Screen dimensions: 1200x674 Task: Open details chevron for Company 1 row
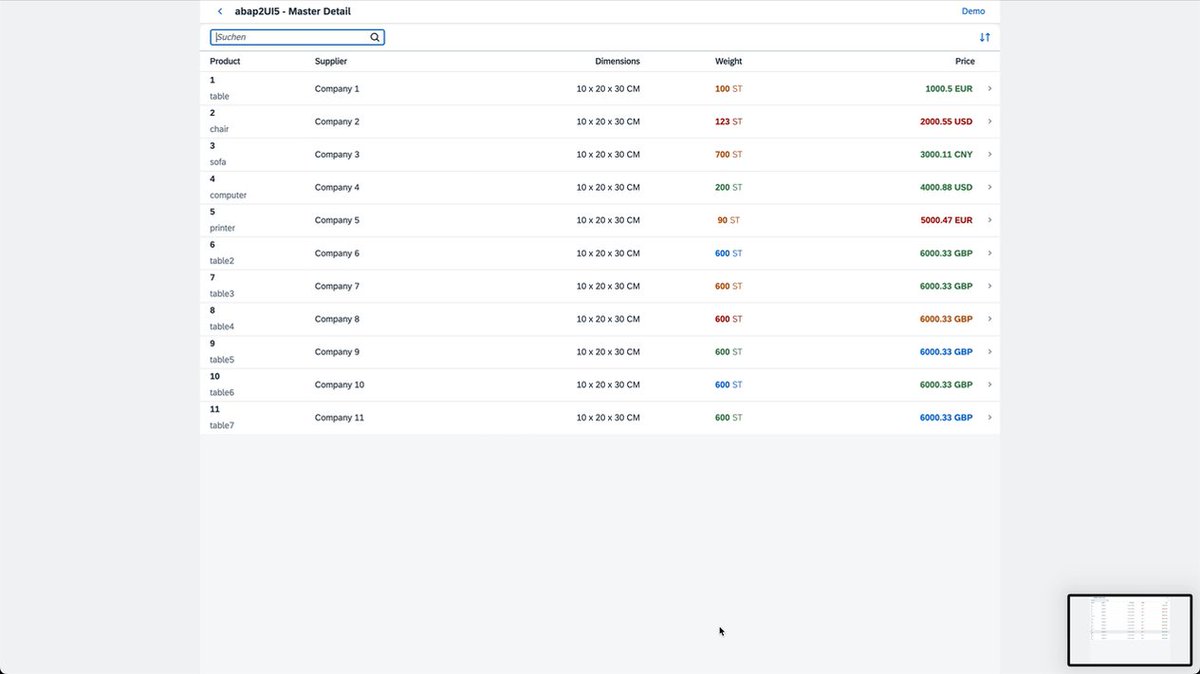pyautogui.click(x=990, y=89)
